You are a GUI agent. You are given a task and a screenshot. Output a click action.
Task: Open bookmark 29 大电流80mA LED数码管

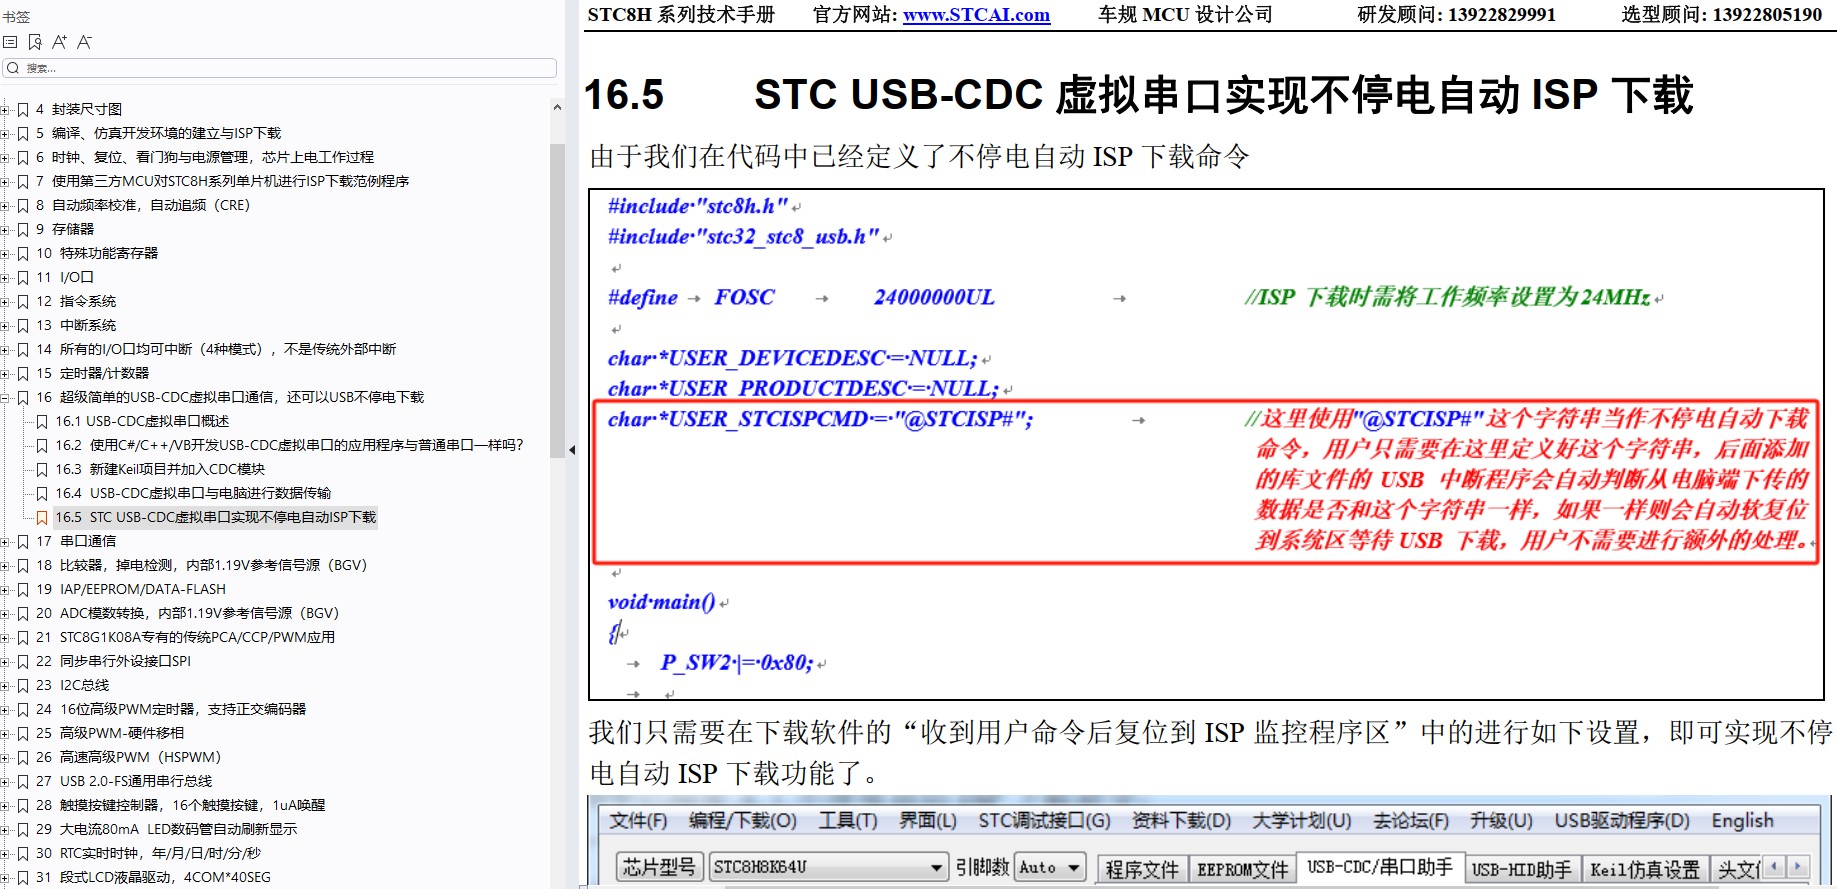(167, 829)
